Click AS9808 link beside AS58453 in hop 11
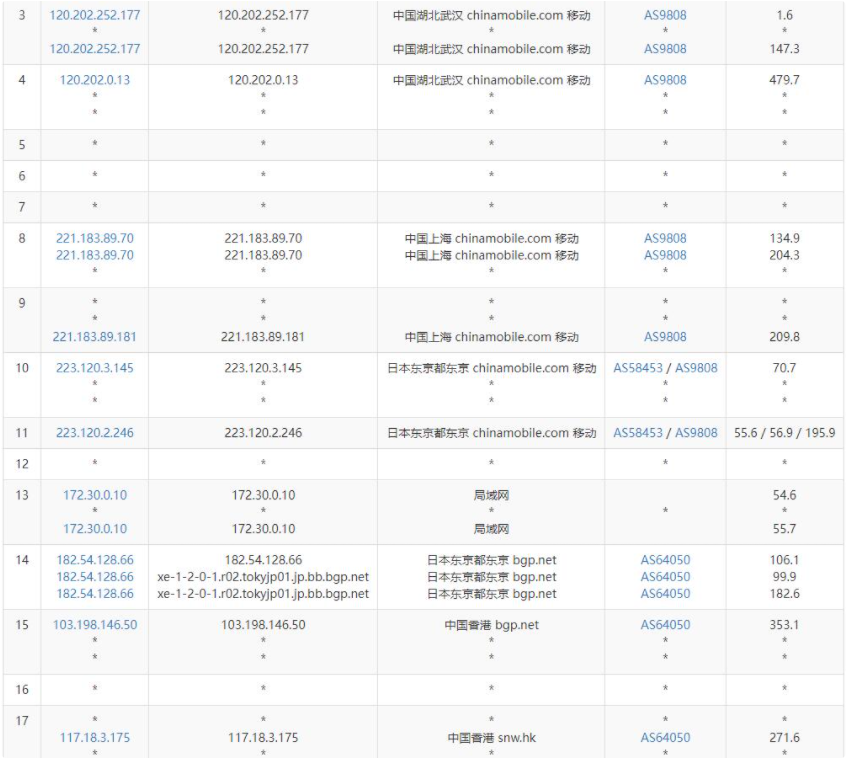This screenshot has width=848, height=763. pos(696,433)
